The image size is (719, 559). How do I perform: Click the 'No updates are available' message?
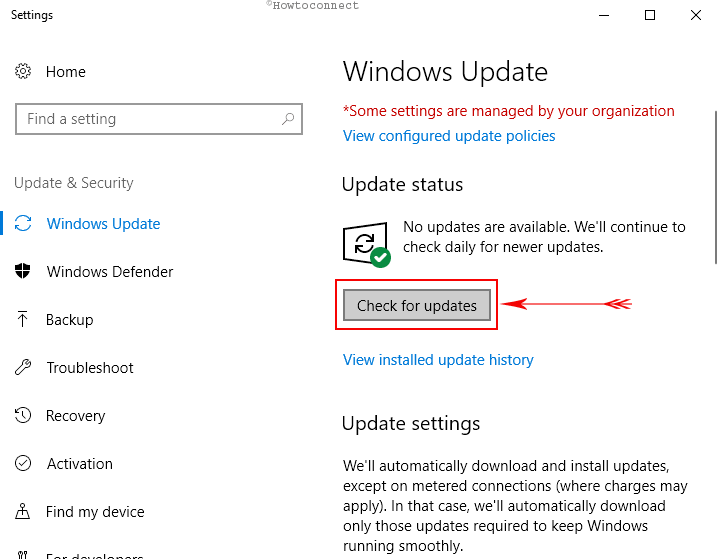click(x=544, y=237)
